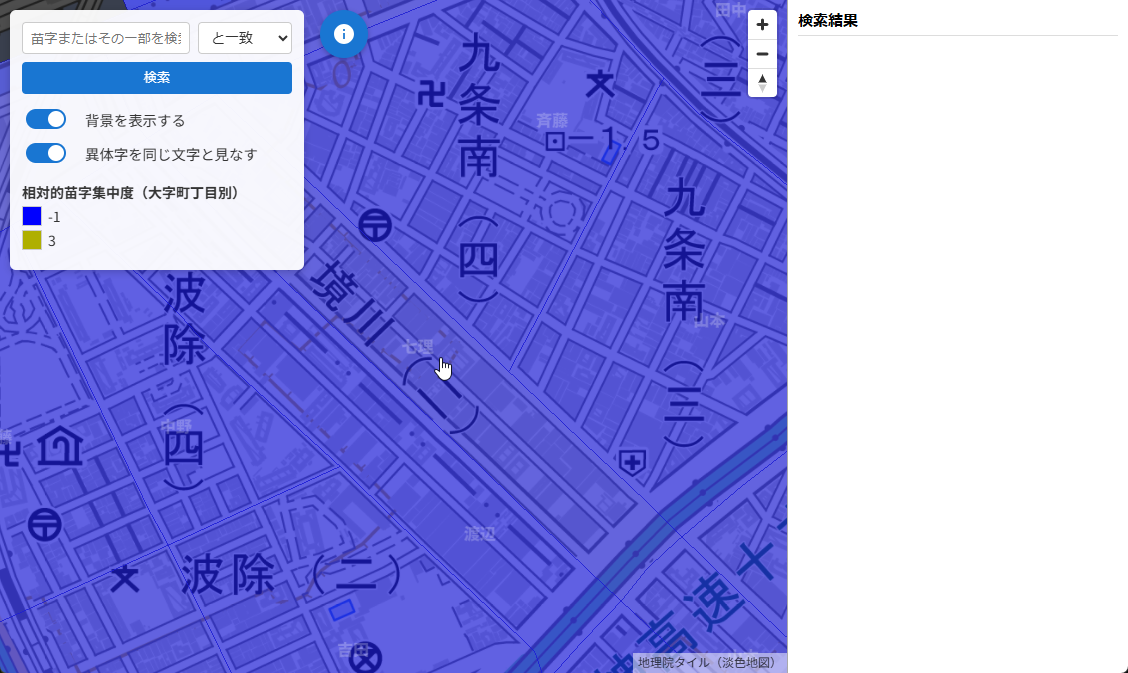Click the blue -1 legend swatch

point(31,216)
